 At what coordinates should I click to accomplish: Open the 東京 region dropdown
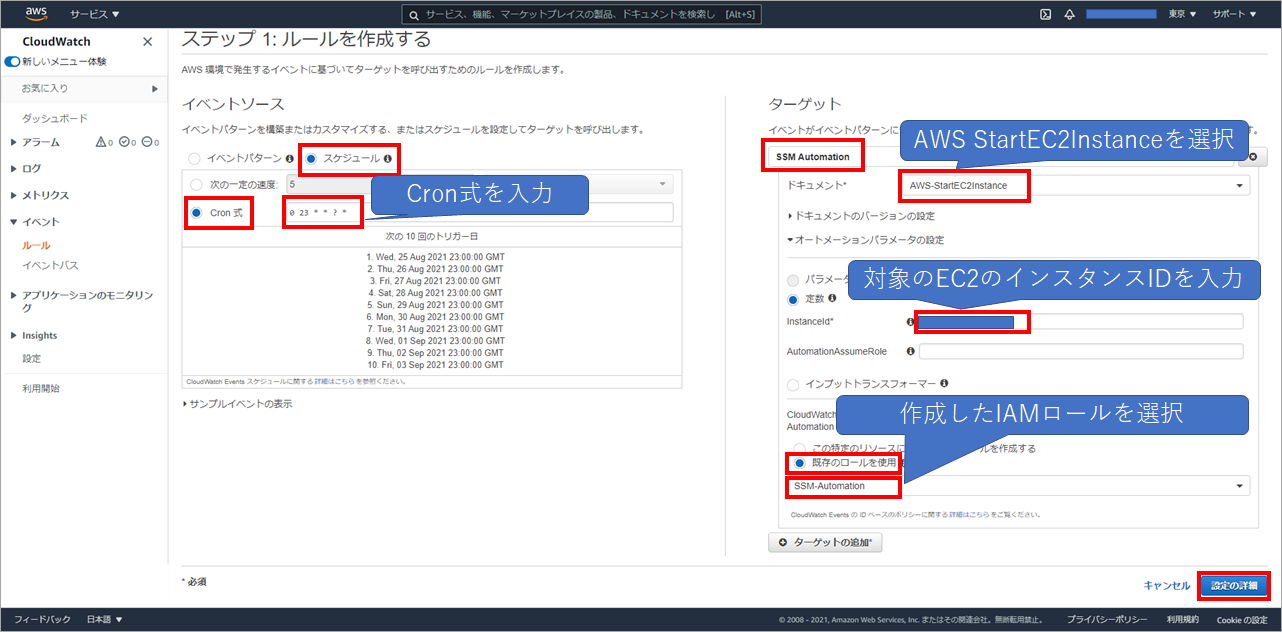pyautogui.click(x=1182, y=14)
